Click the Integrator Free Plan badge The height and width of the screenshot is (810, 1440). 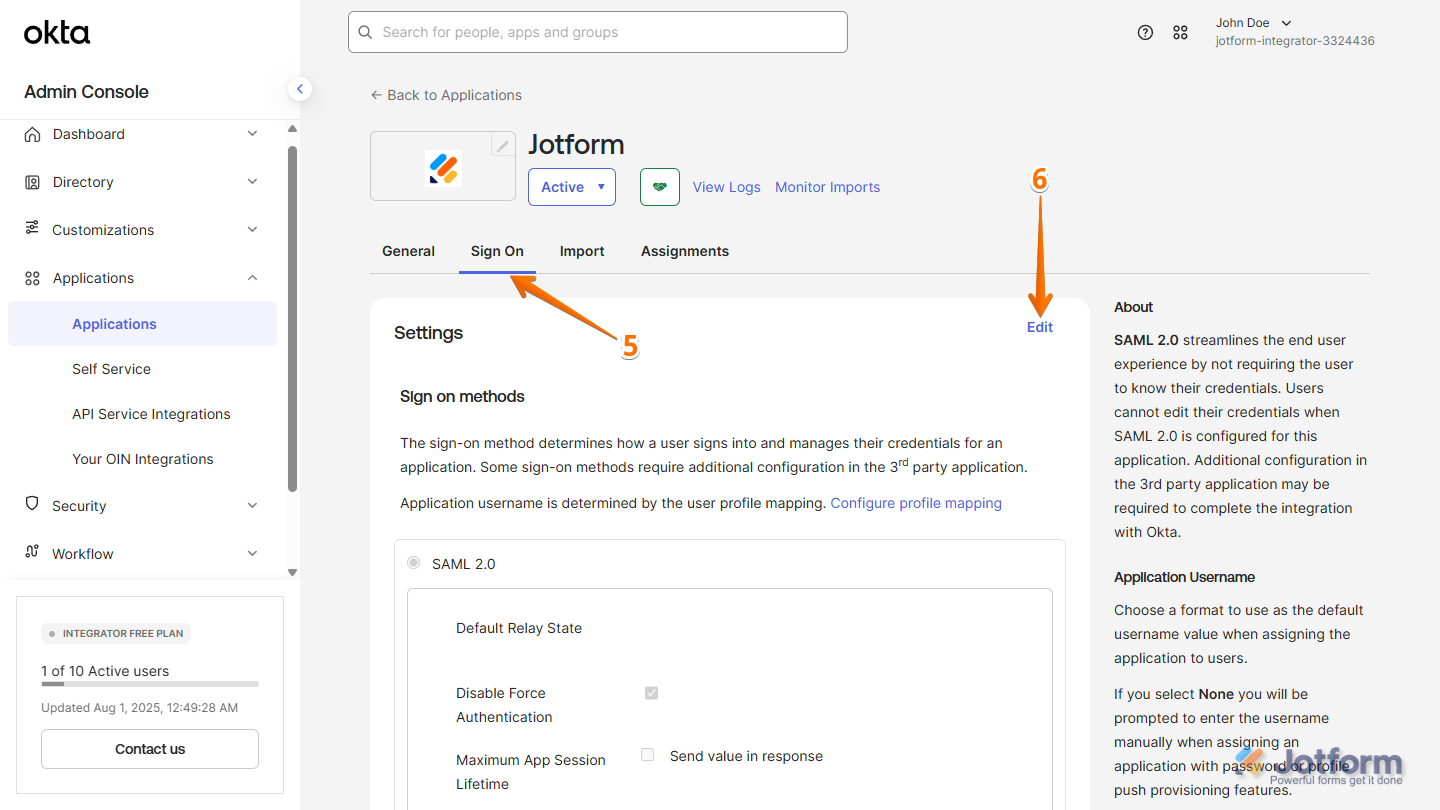(116, 633)
